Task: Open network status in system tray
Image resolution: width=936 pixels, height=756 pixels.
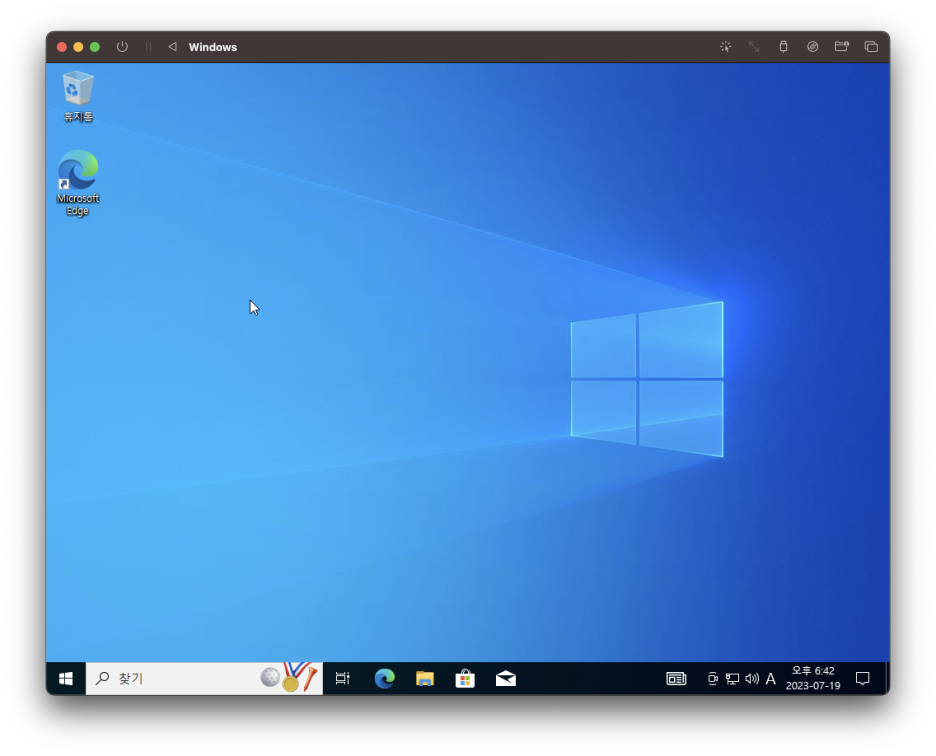Action: 732,678
